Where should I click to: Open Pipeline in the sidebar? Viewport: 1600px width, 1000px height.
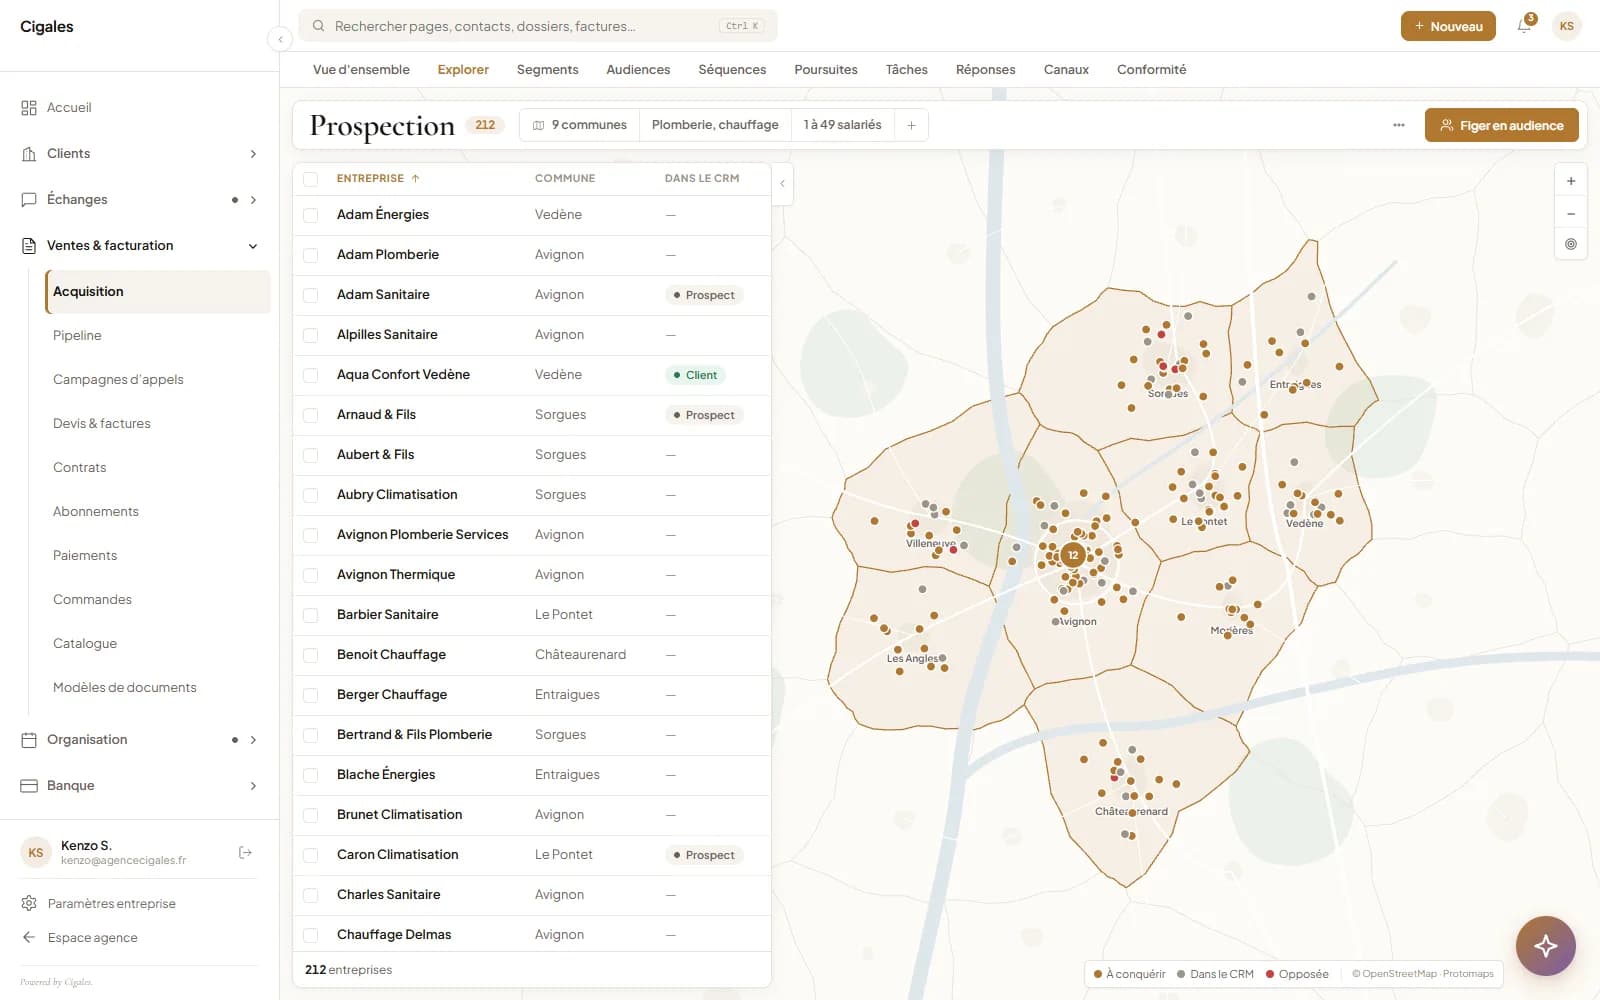(x=77, y=335)
